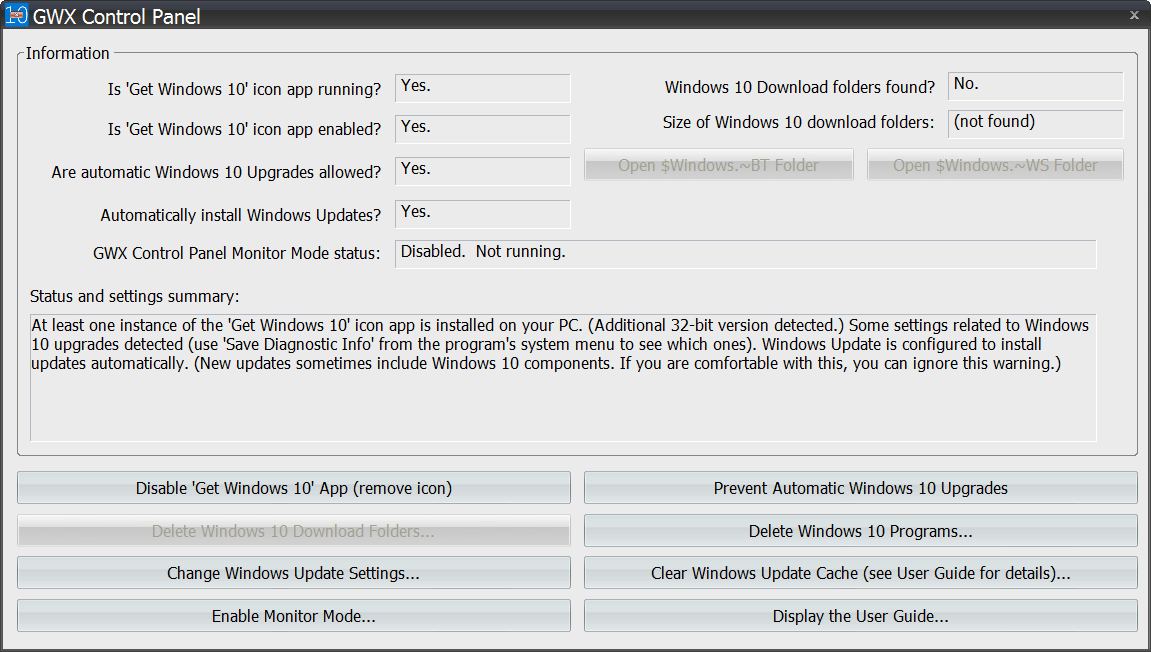Click Delete Windows 10 Download Folders button
The width and height of the screenshot is (1151, 652).
[x=294, y=531]
